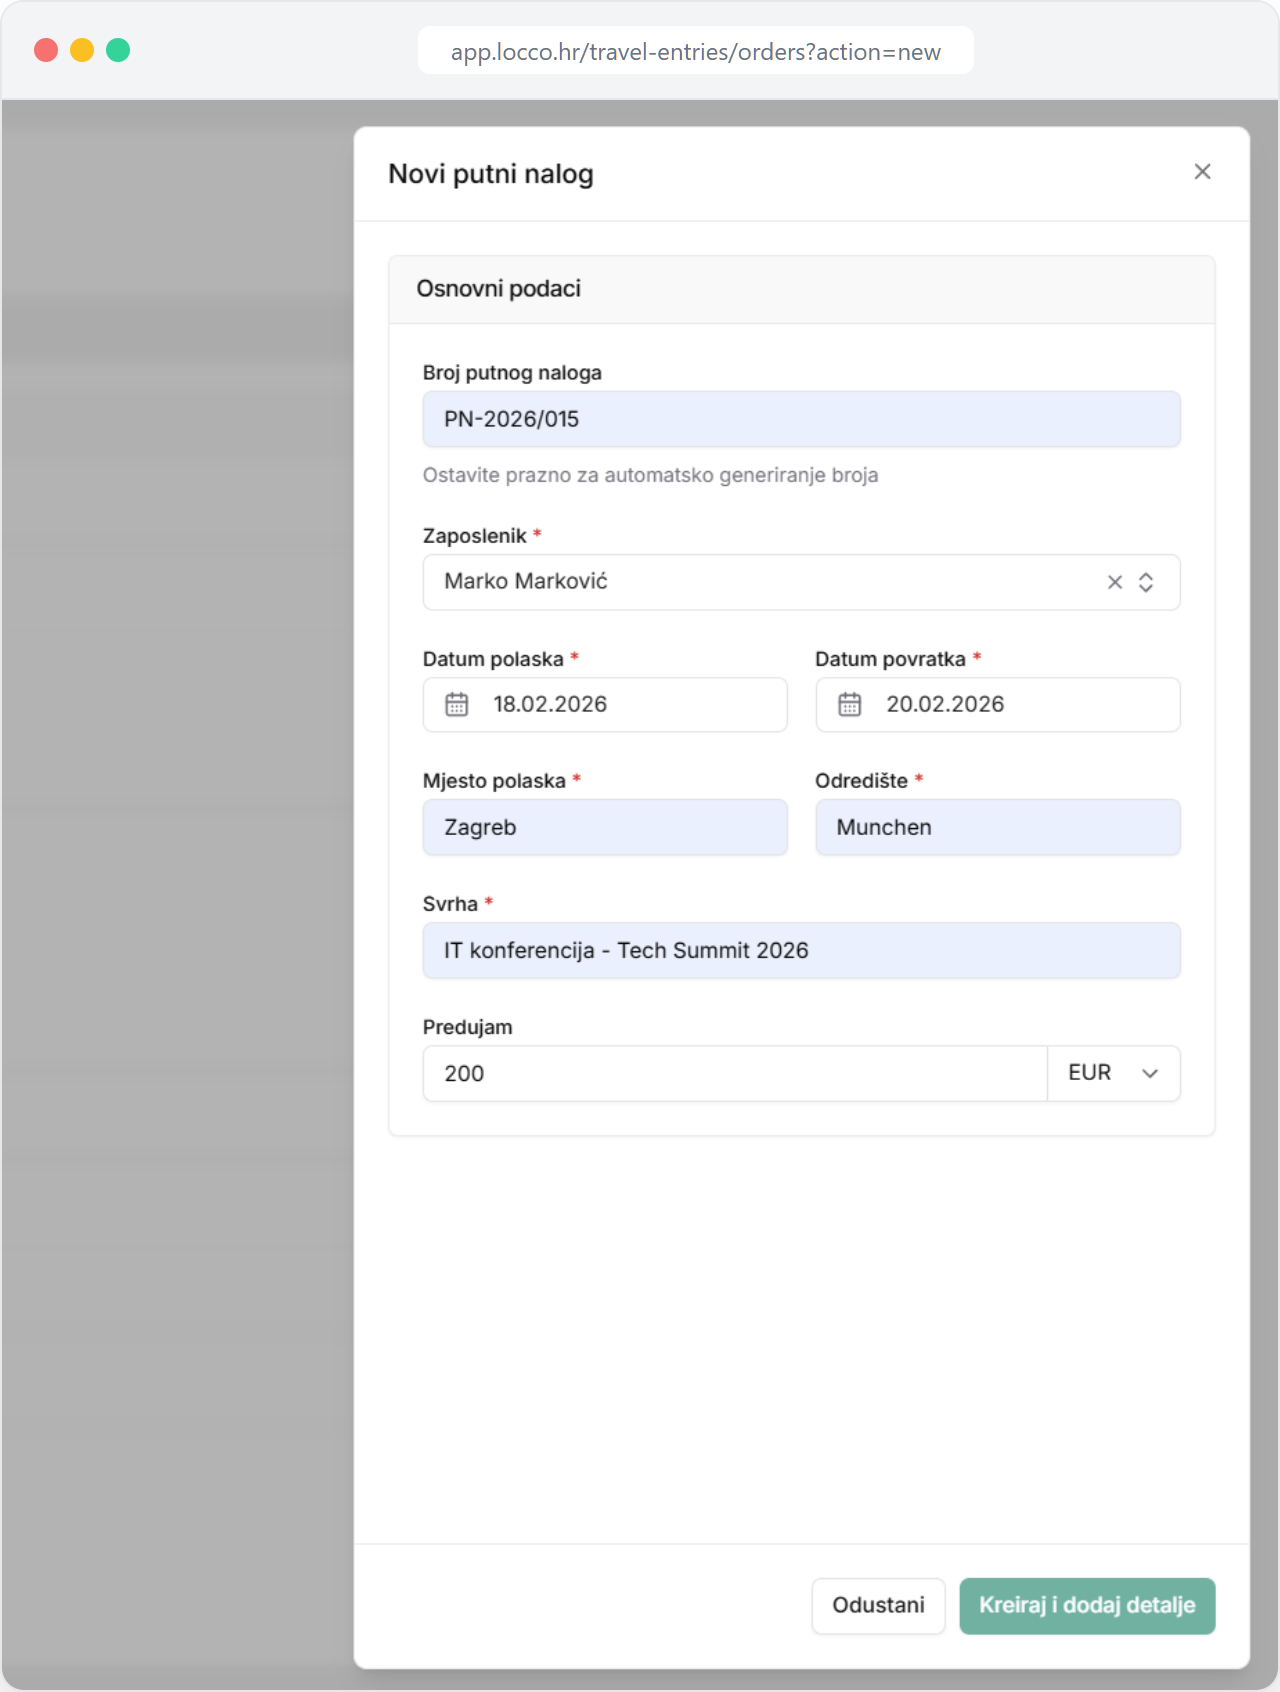
Task: Click Kreiraj i dodaj detalje button
Action: 1087,1606
